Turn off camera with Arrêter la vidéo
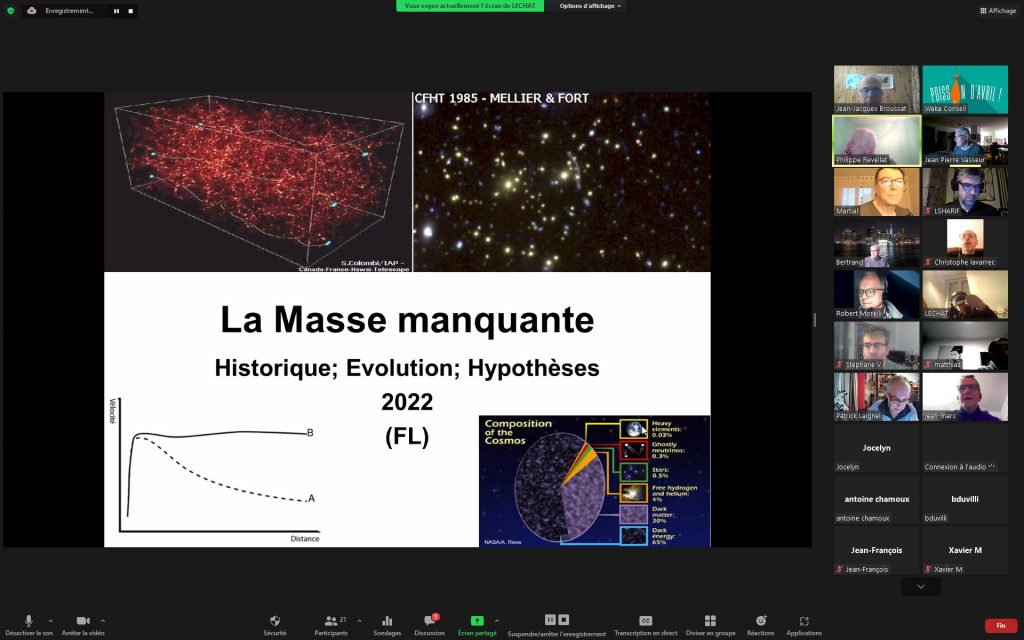The height and width of the screenshot is (640, 1024). [x=83, y=624]
